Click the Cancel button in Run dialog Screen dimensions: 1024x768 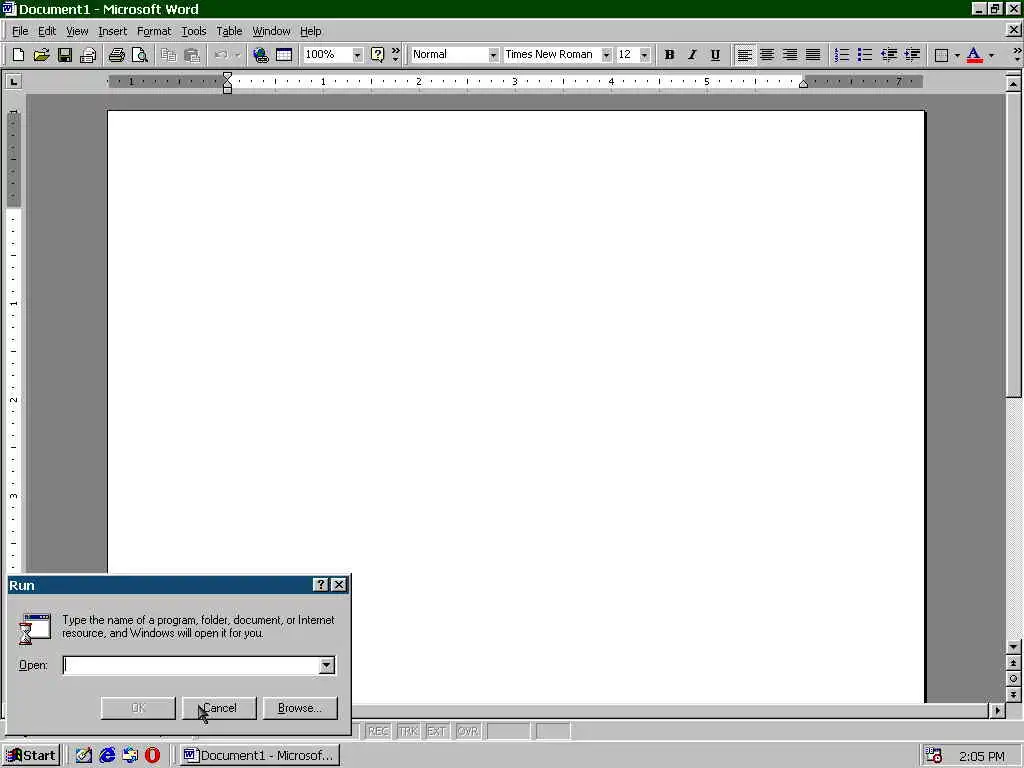219,708
